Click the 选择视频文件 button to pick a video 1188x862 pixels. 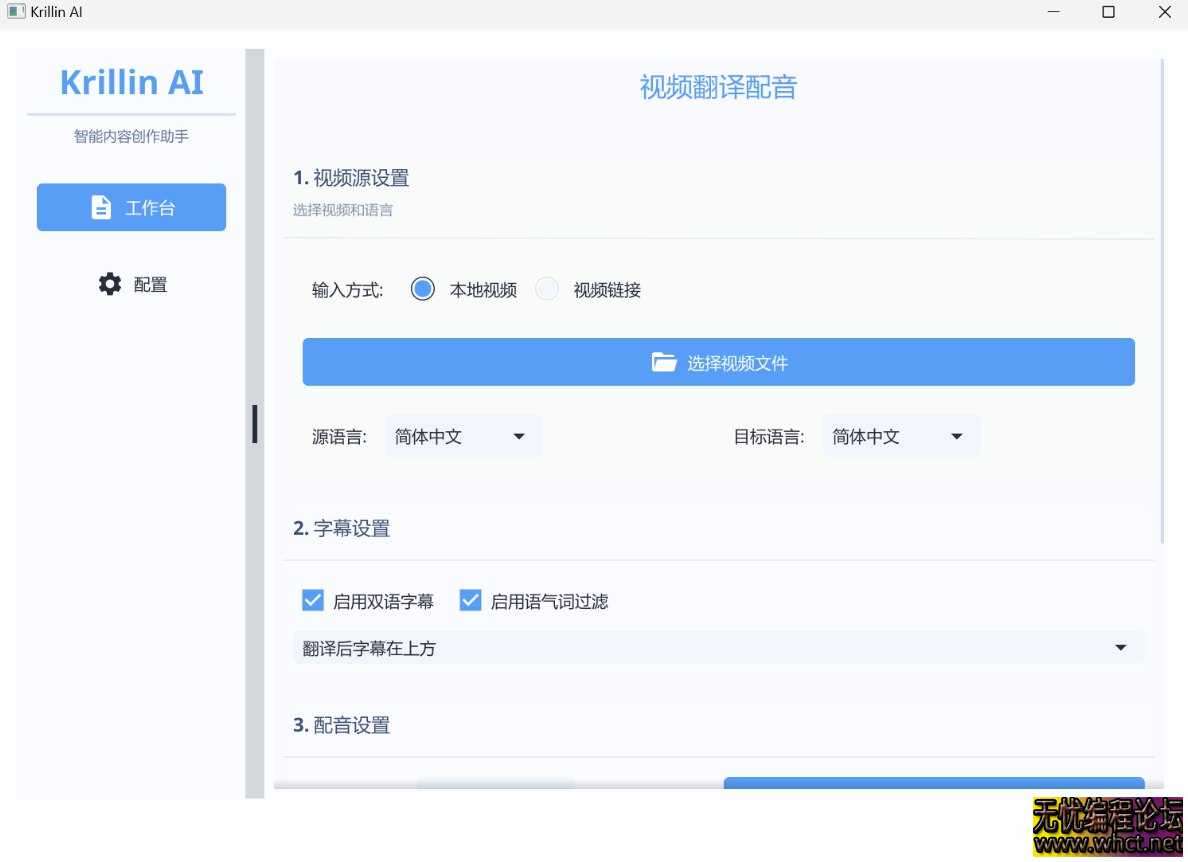(x=718, y=361)
